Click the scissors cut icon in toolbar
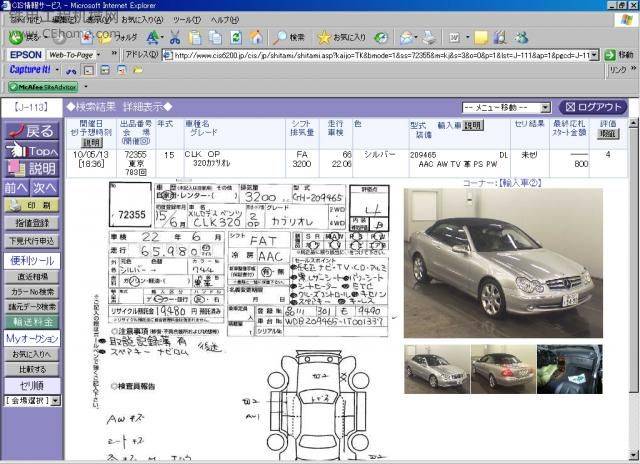This screenshot has height=464, width=640. pos(175,38)
